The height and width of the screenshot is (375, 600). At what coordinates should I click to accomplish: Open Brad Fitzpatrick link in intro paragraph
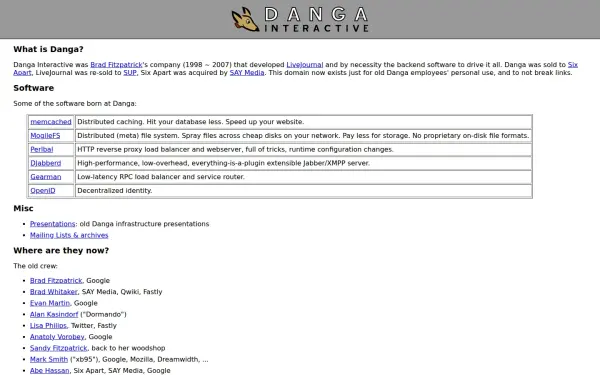point(116,65)
